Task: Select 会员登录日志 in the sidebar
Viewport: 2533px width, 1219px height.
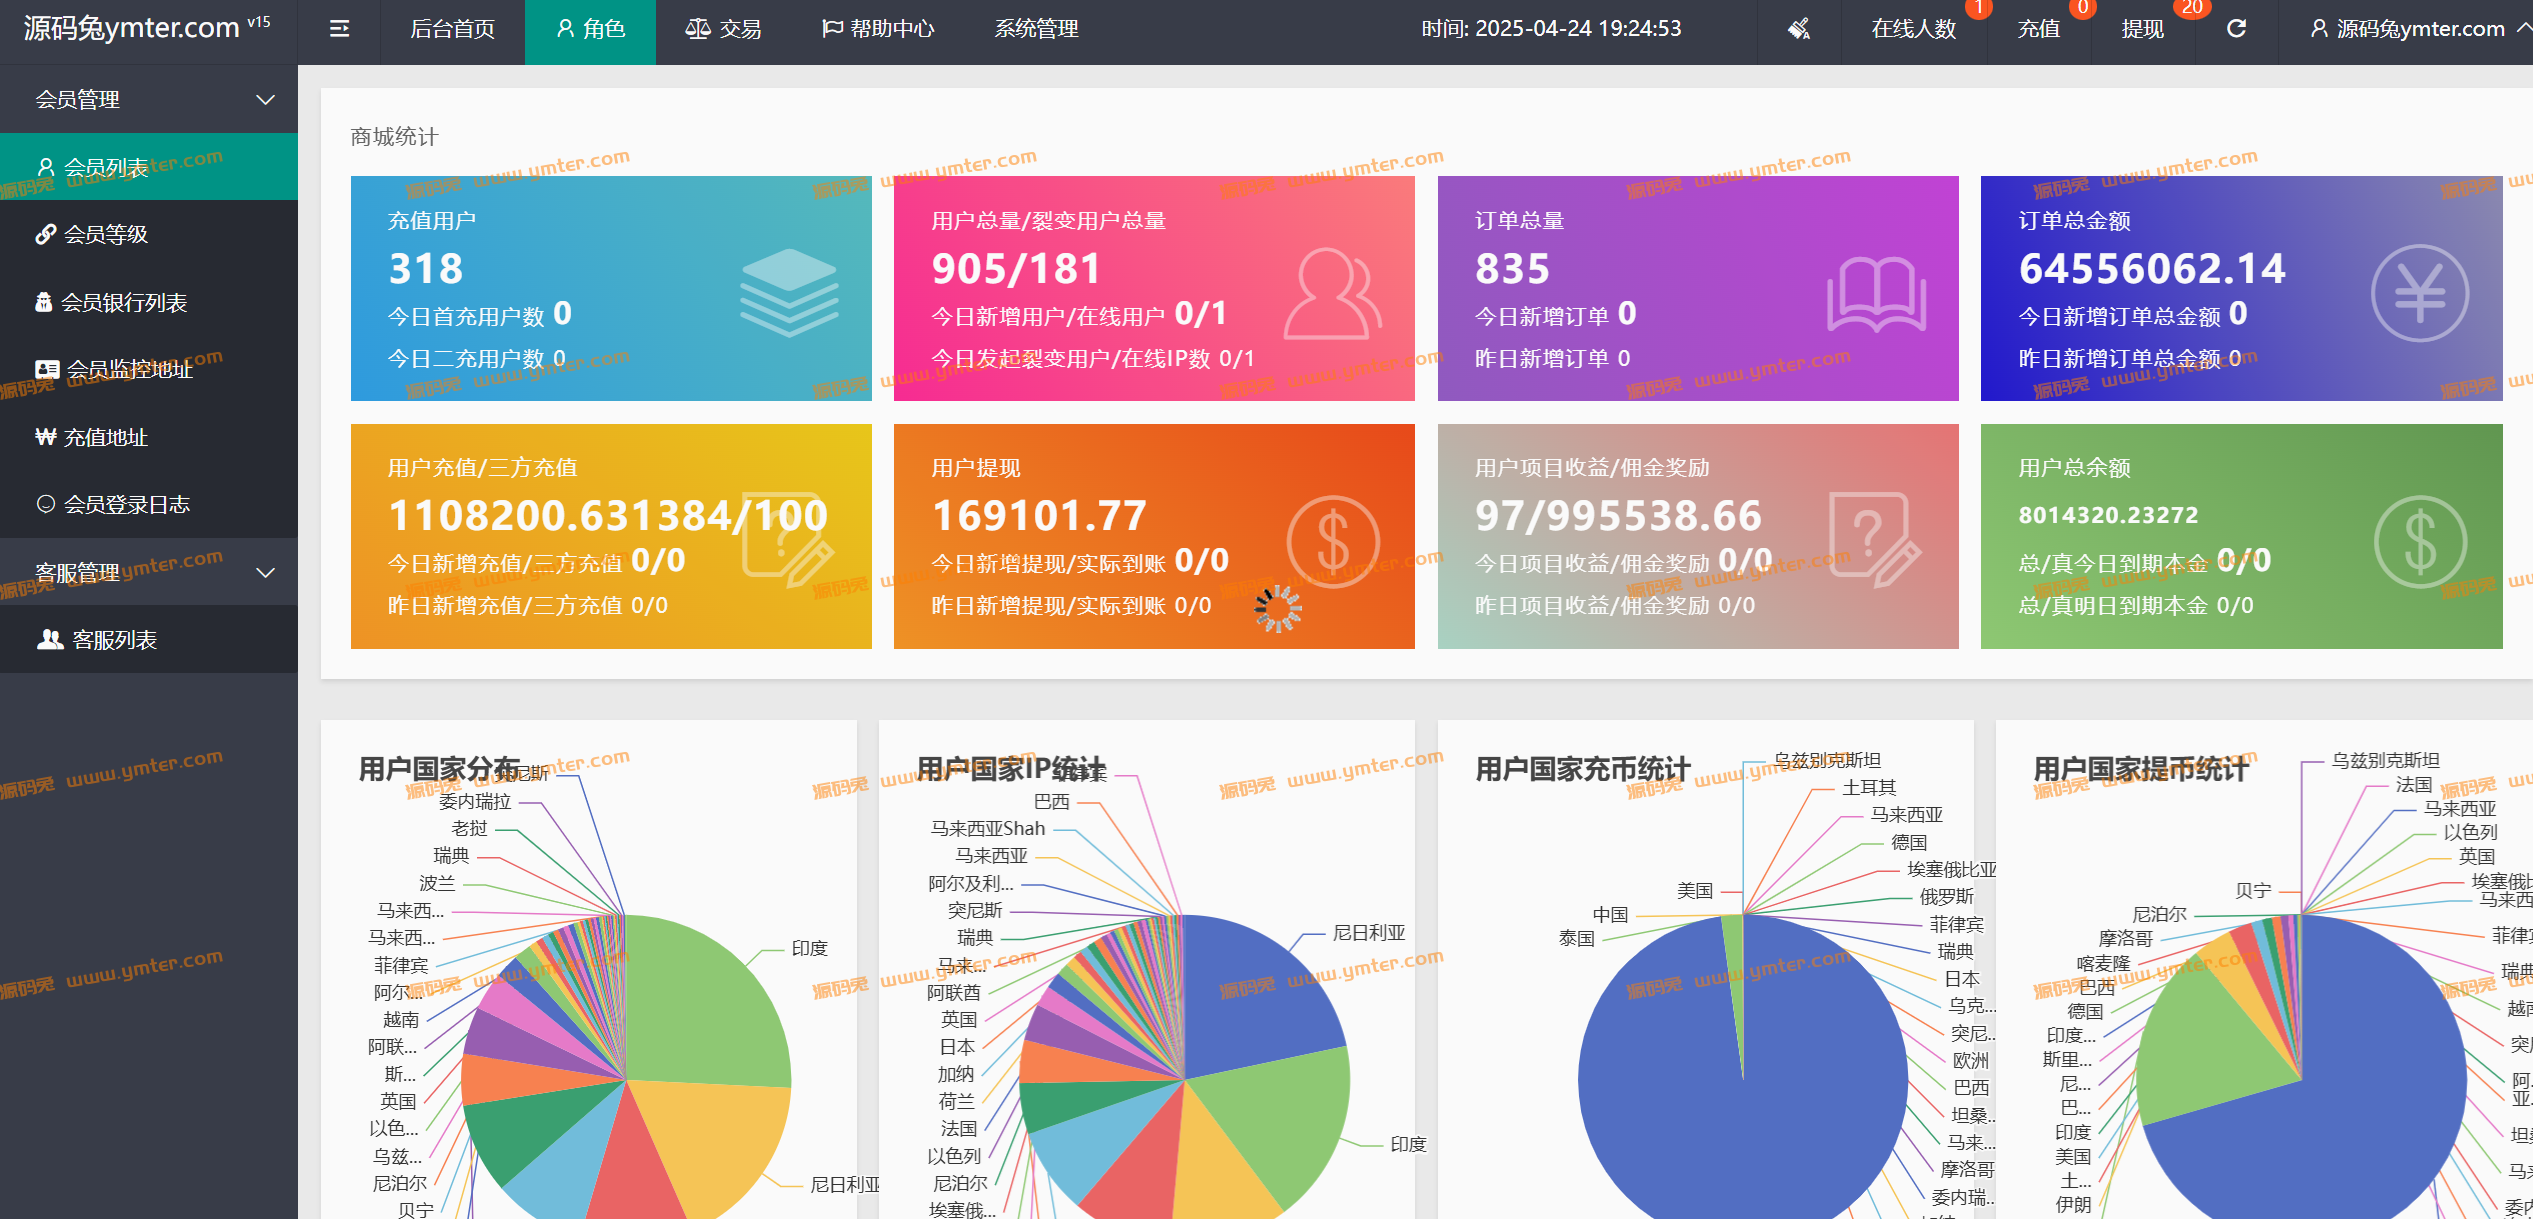Action: coord(149,504)
